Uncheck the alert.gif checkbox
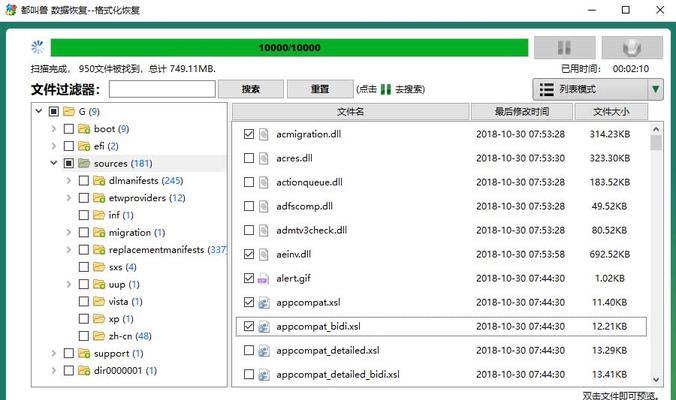The width and height of the screenshot is (676, 400). (249, 278)
